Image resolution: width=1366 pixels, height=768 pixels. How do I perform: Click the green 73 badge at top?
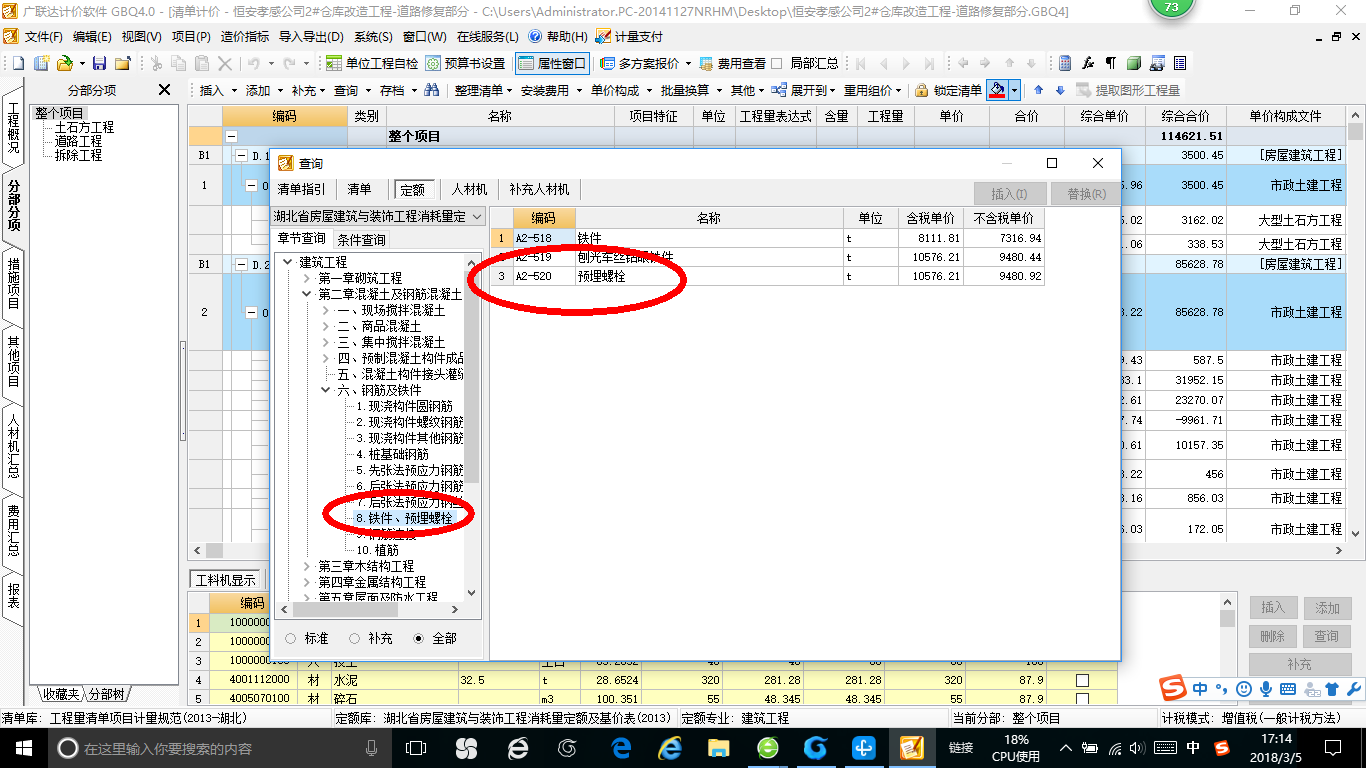pos(1171,7)
